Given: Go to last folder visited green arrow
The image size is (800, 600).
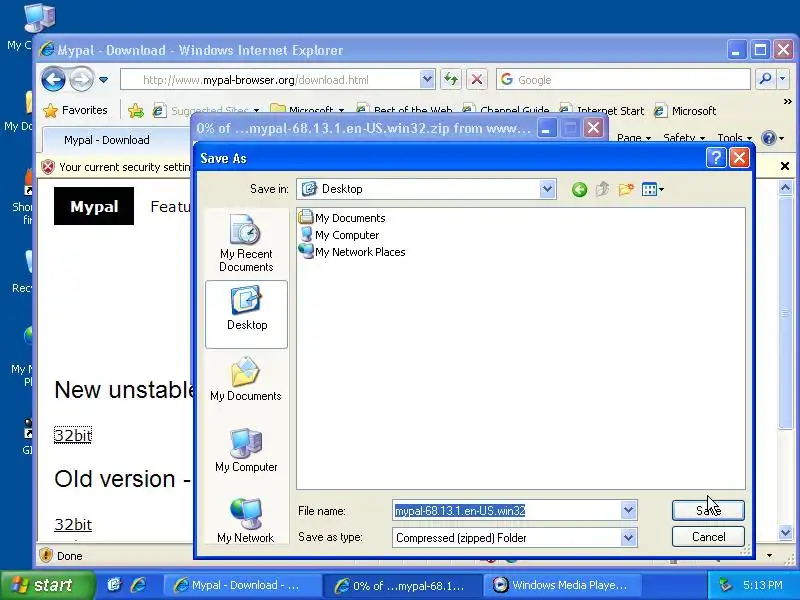Looking at the screenshot, I should (579, 190).
